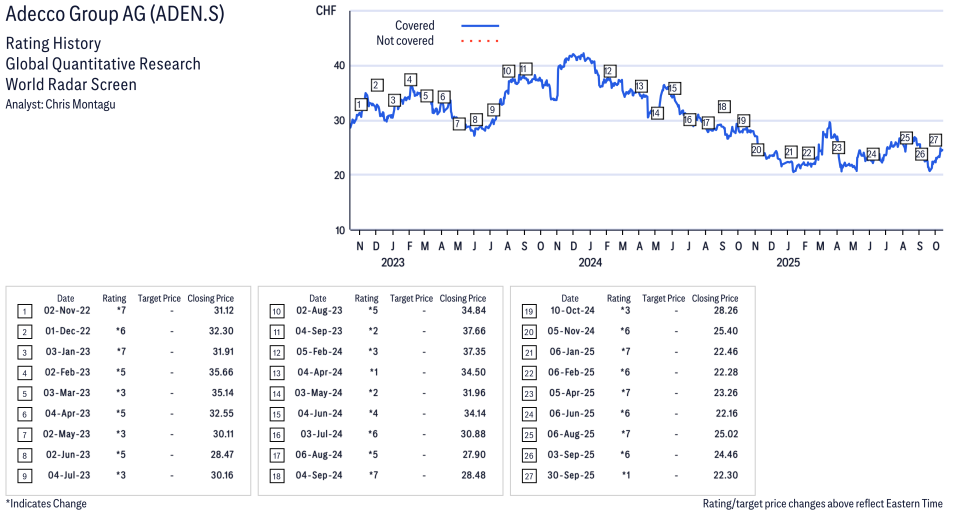Click the World Radar Screen text
The height and width of the screenshot is (510, 954).
(70, 84)
